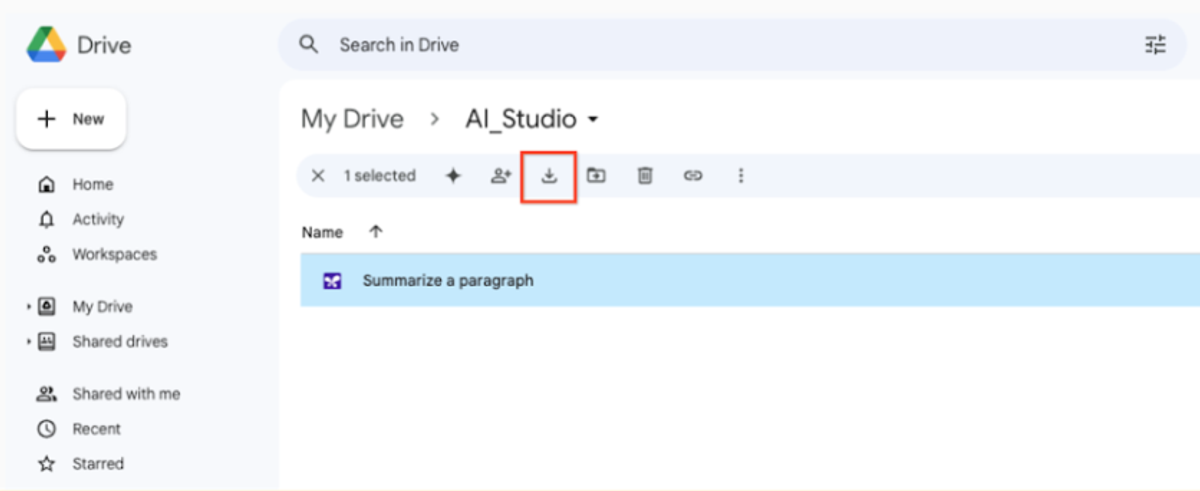Open Recent files
Screen dimensions: 1200x491
click(96, 429)
